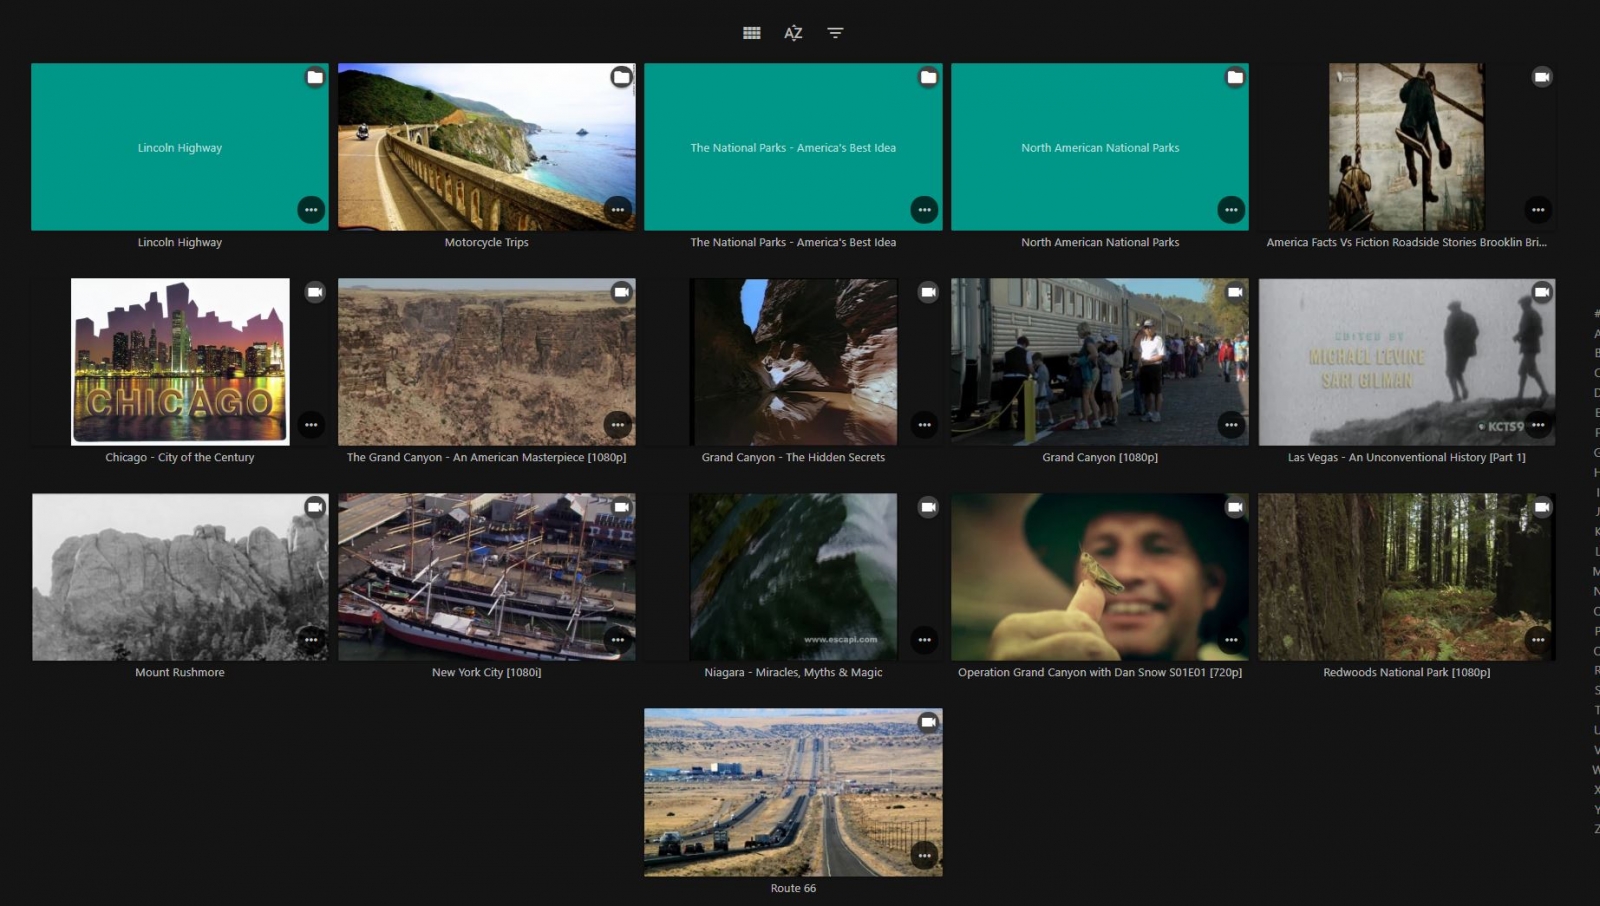The width and height of the screenshot is (1600, 906).
Task: Open America Facts Vs Fiction thumbnail
Action: (1406, 147)
